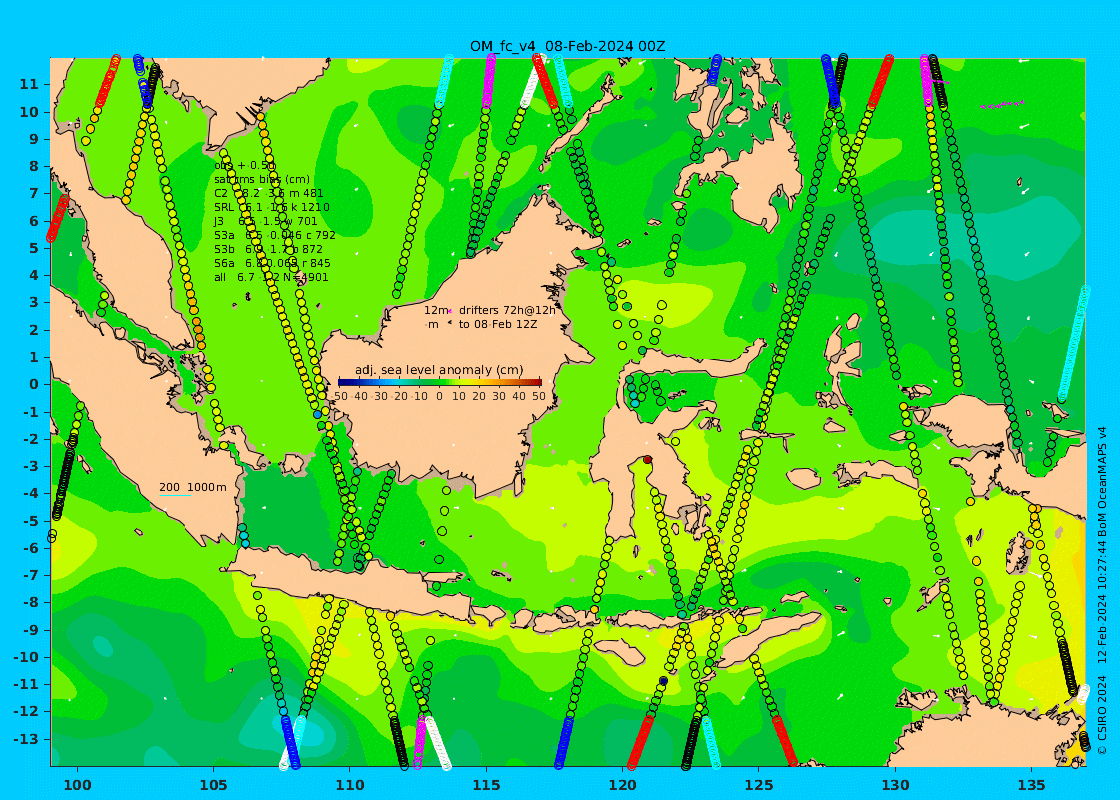Viewport: 1120px width, 800px height.
Task: Select the SRL satellite statistics row
Action: pyautogui.click(x=272, y=207)
